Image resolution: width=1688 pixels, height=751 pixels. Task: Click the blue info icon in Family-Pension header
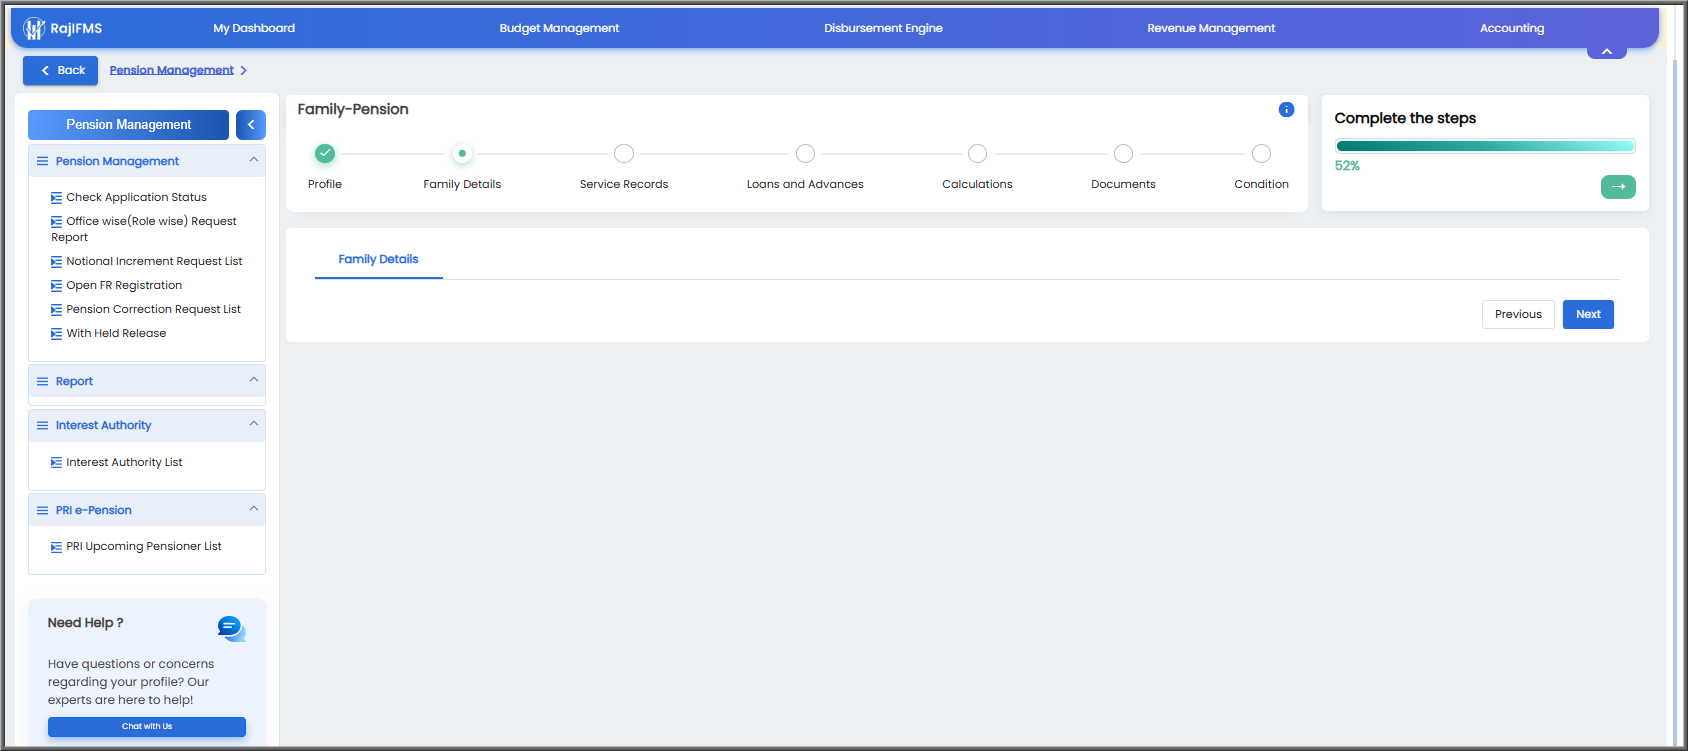coord(1286,110)
